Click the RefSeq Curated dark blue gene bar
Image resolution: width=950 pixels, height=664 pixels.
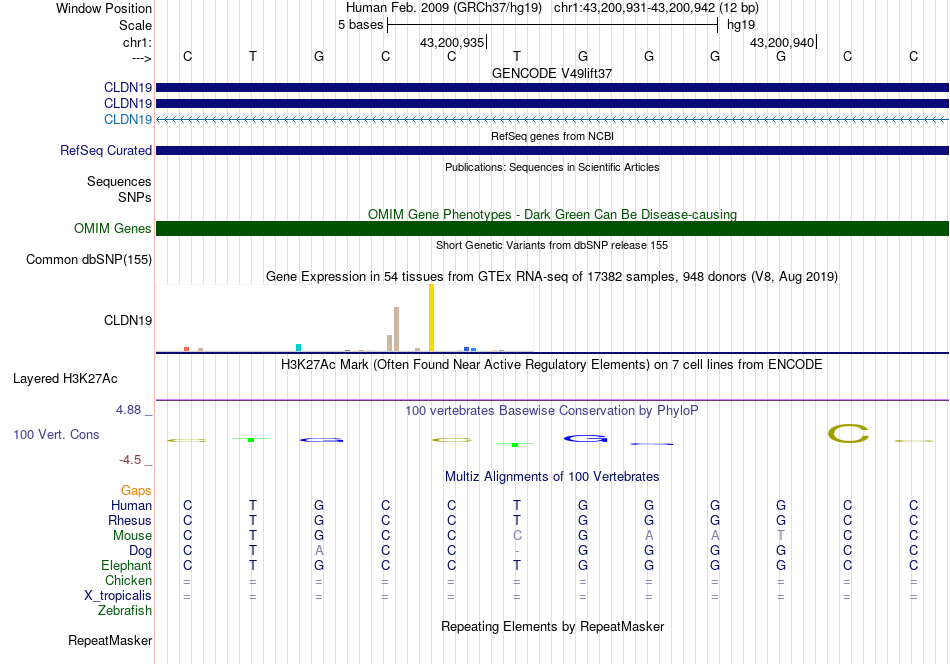point(552,150)
